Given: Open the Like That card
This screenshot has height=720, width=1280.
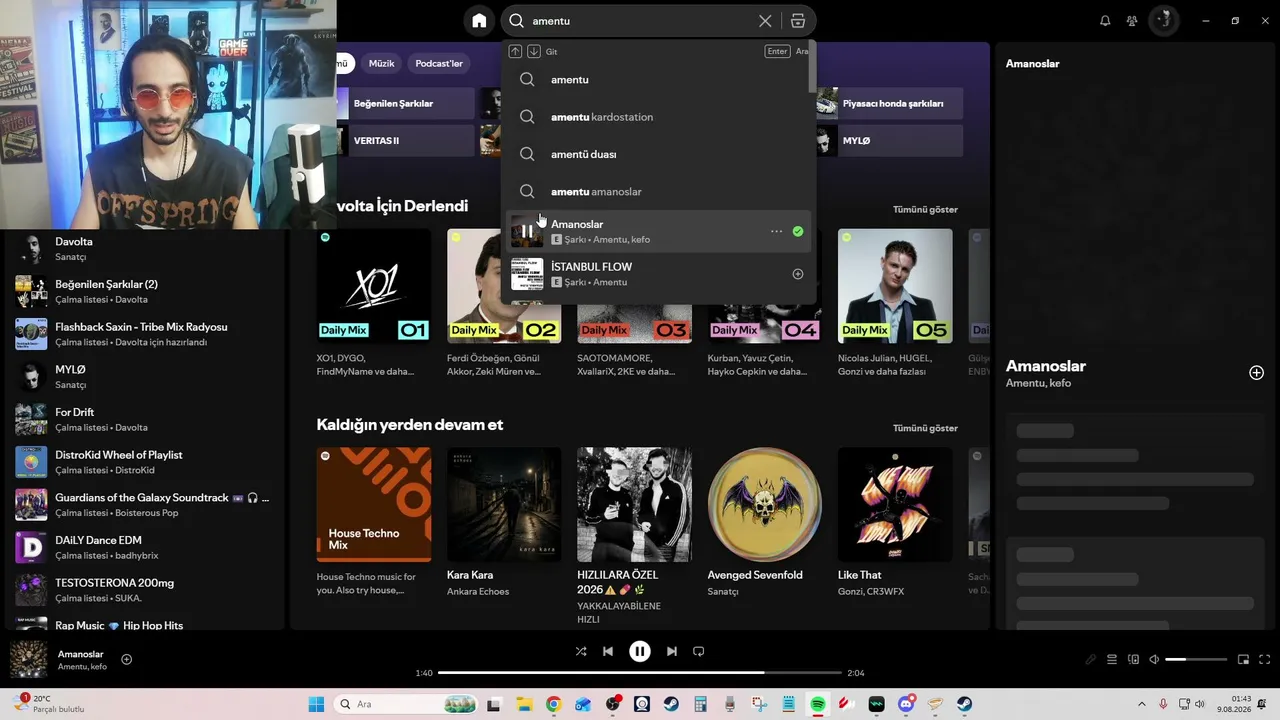Looking at the screenshot, I should point(895,525).
